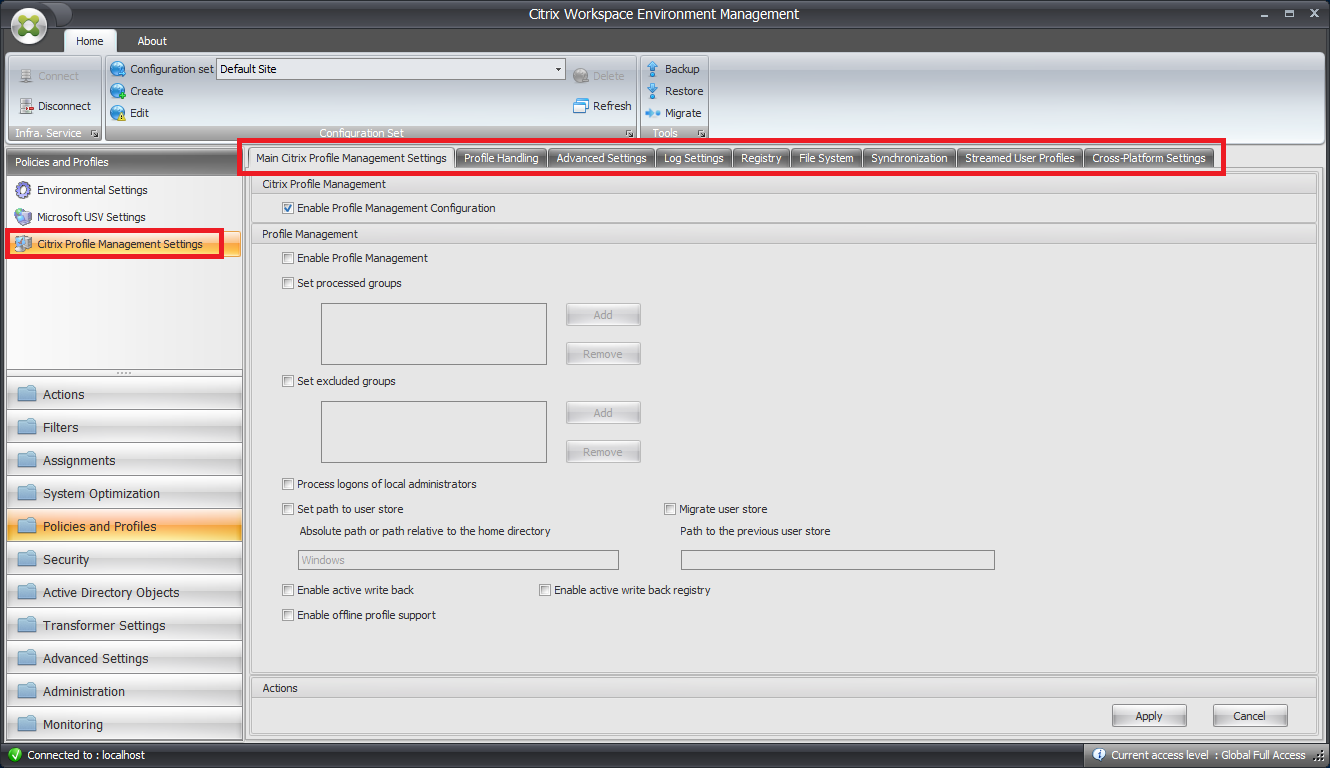Check Migrate user store
Screen dimensions: 1330x768
[x=670, y=509]
